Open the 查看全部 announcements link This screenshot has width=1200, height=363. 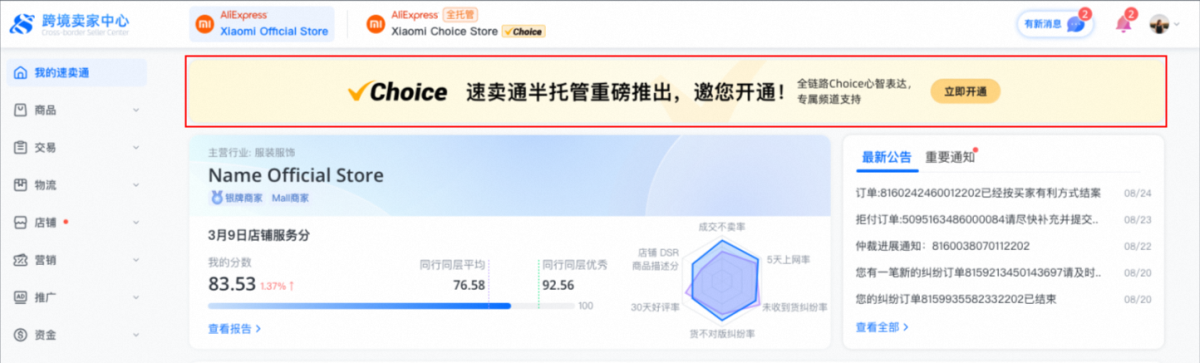click(x=882, y=326)
